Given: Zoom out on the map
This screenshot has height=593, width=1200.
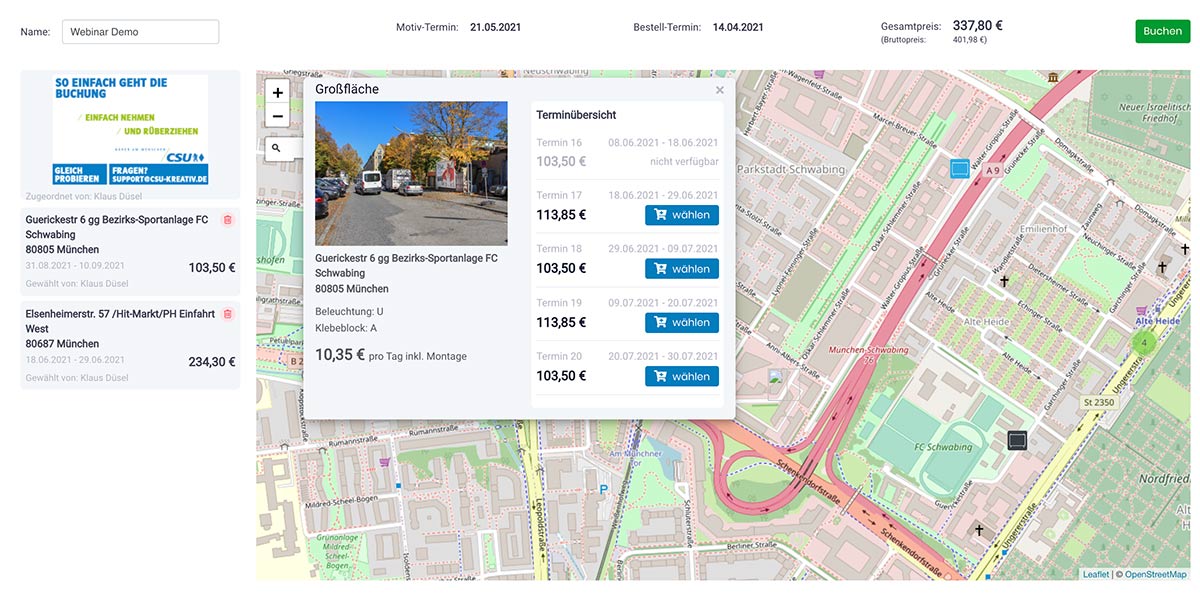Looking at the screenshot, I should [278, 116].
